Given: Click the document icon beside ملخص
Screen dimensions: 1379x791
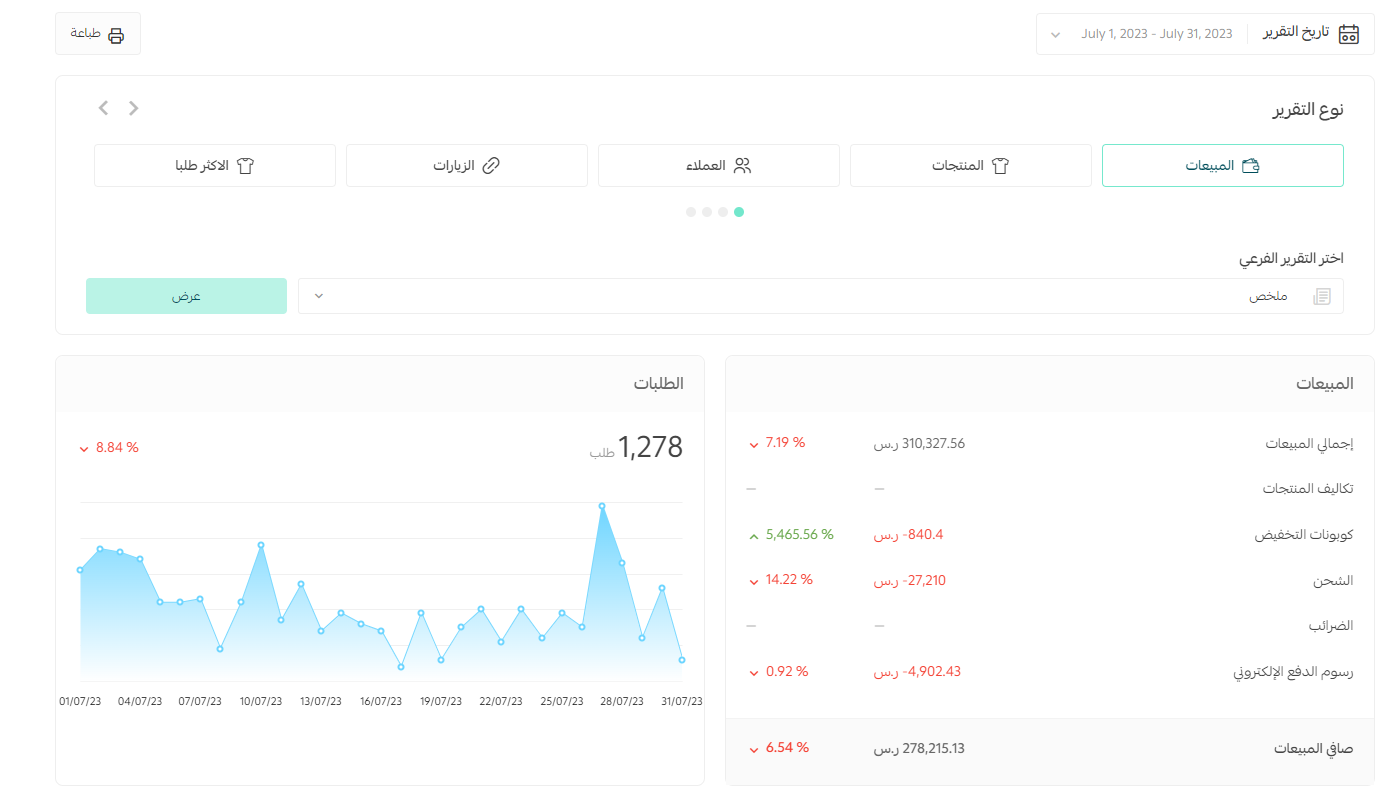Looking at the screenshot, I should [1321, 296].
